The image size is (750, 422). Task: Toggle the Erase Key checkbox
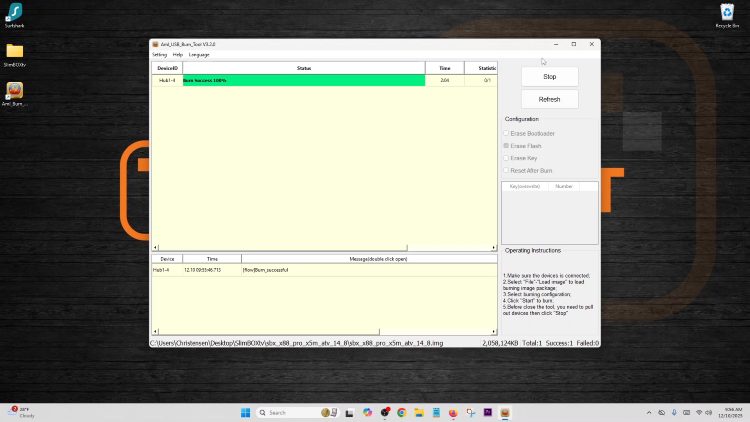click(506, 158)
